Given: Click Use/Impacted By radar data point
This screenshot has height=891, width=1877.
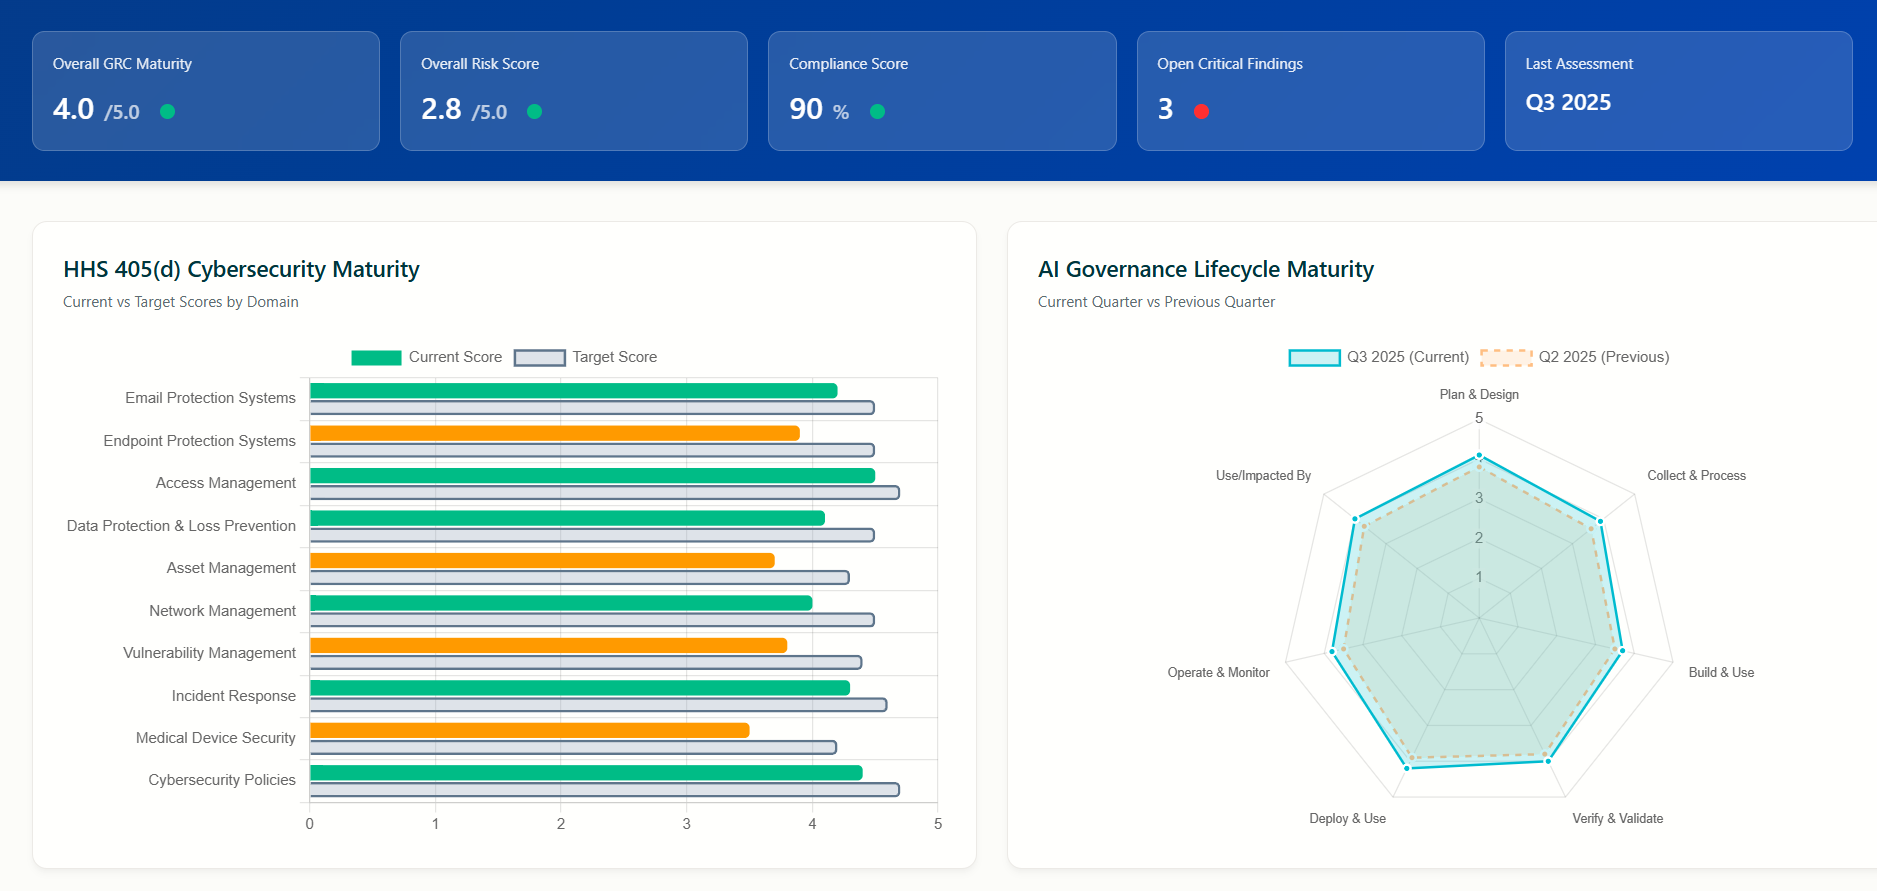Looking at the screenshot, I should [x=1355, y=519].
